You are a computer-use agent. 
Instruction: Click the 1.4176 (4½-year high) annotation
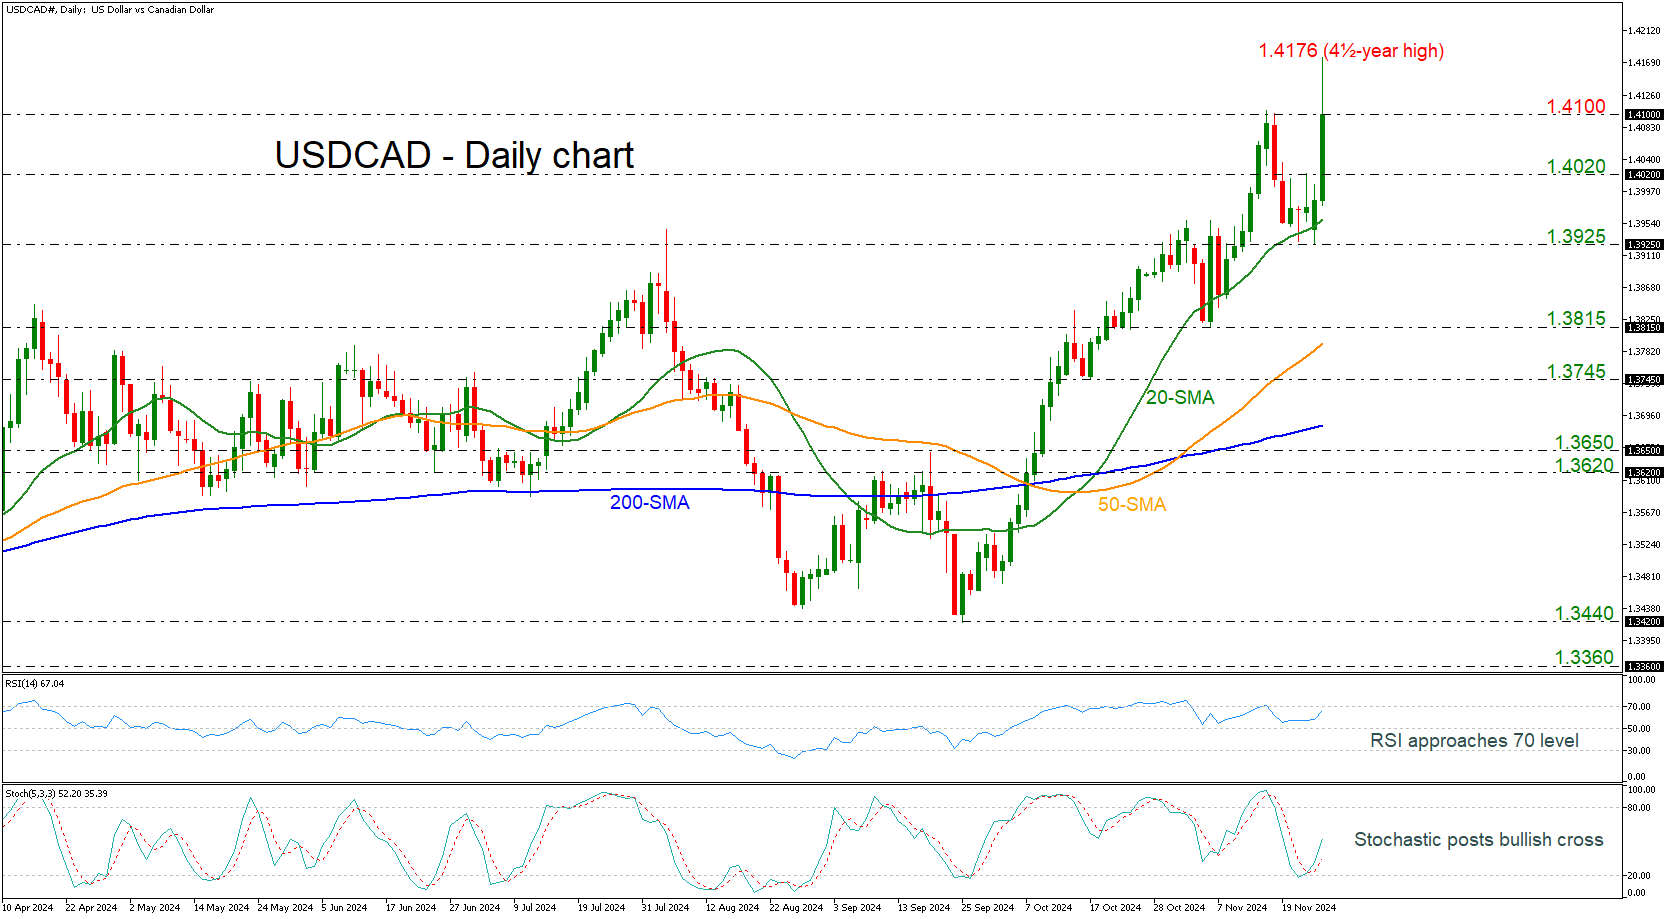[1350, 51]
